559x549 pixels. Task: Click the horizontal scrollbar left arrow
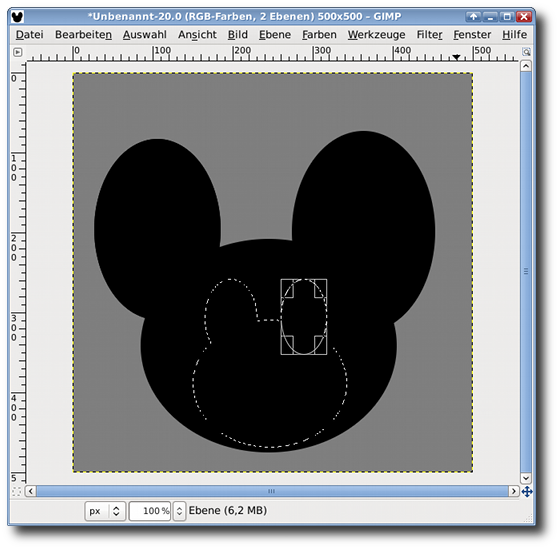31,491
